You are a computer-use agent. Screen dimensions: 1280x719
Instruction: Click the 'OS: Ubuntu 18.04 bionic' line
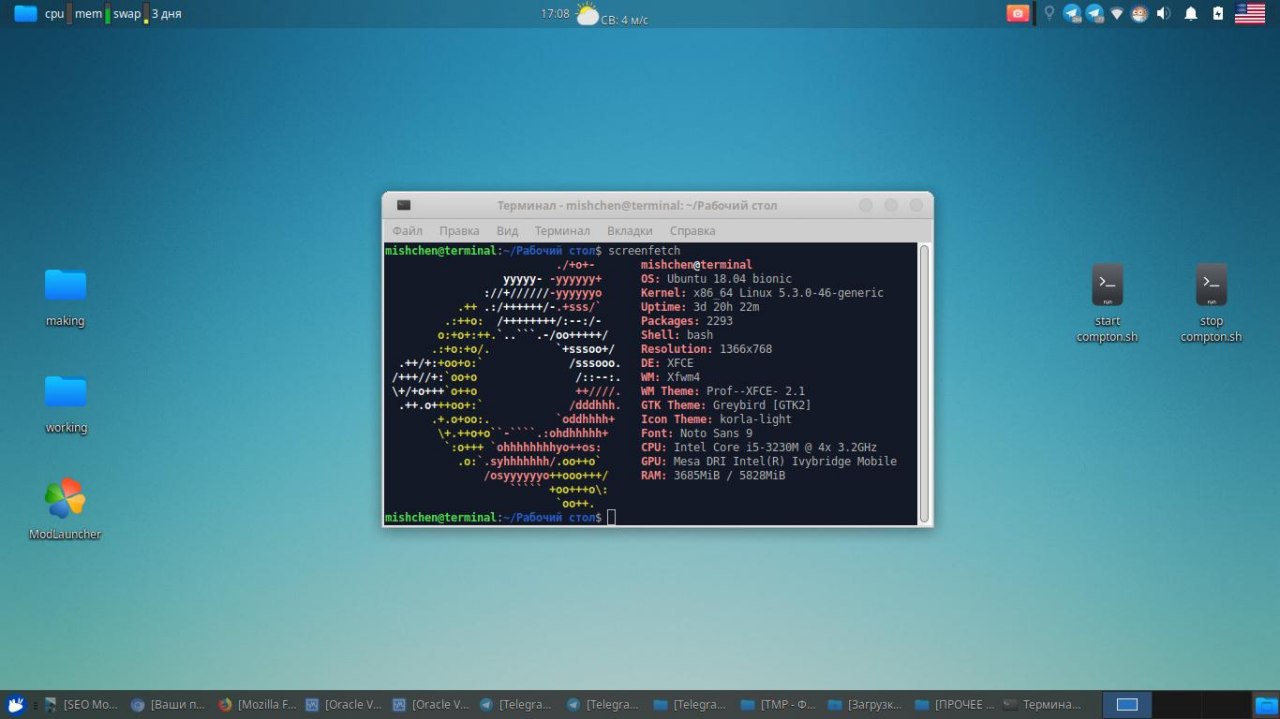pos(716,279)
